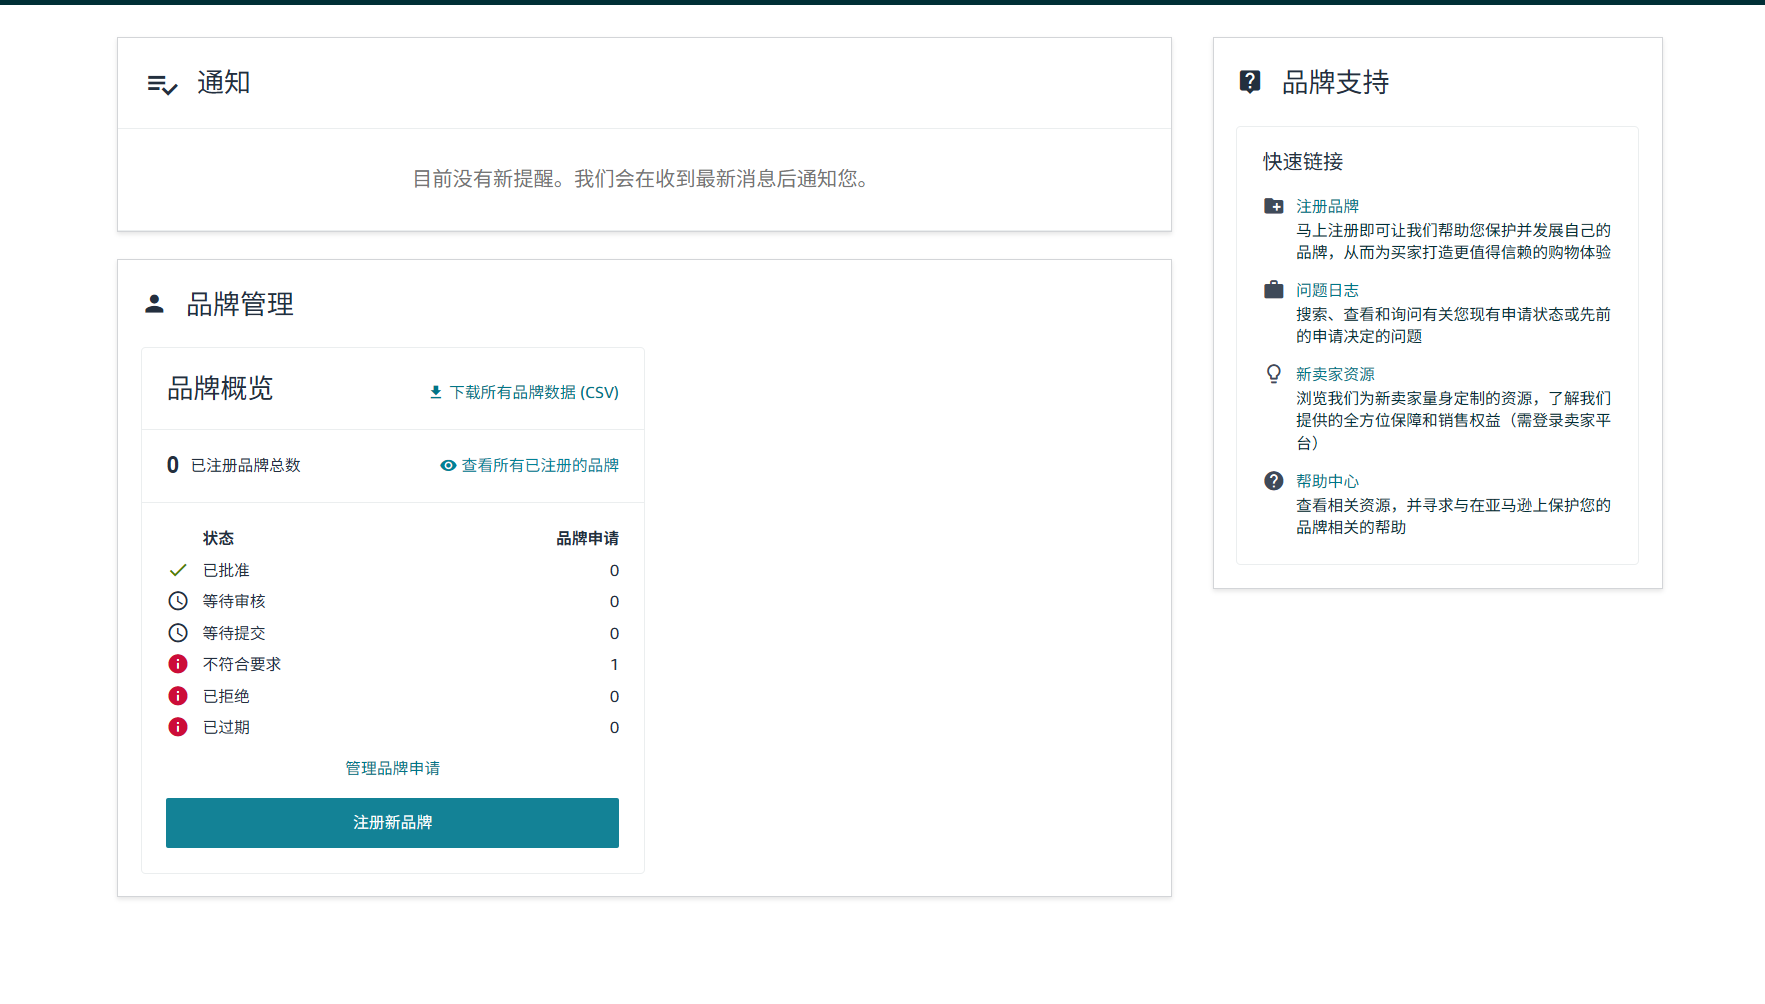This screenshot has height=1004, width=1765.
Task: Click the 目前没有新提醒 notification message
Action: click(644, 179)
